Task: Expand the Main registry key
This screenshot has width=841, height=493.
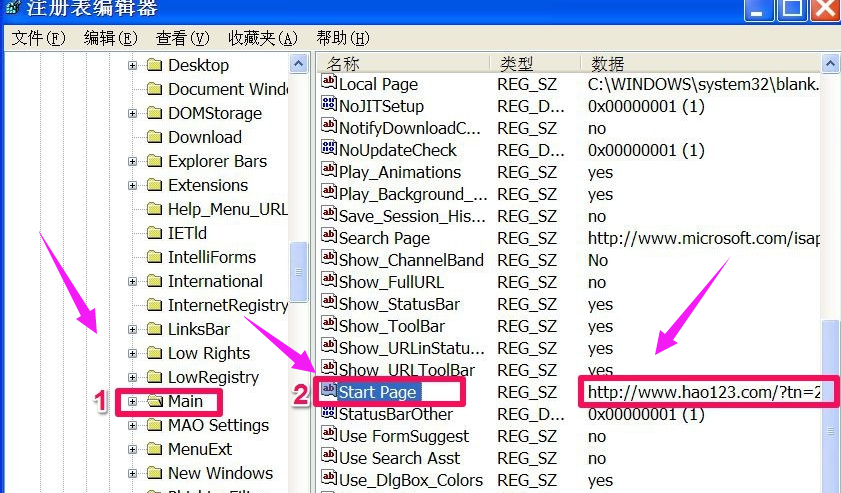Action: pyautogui.click(x=132, y=401)
